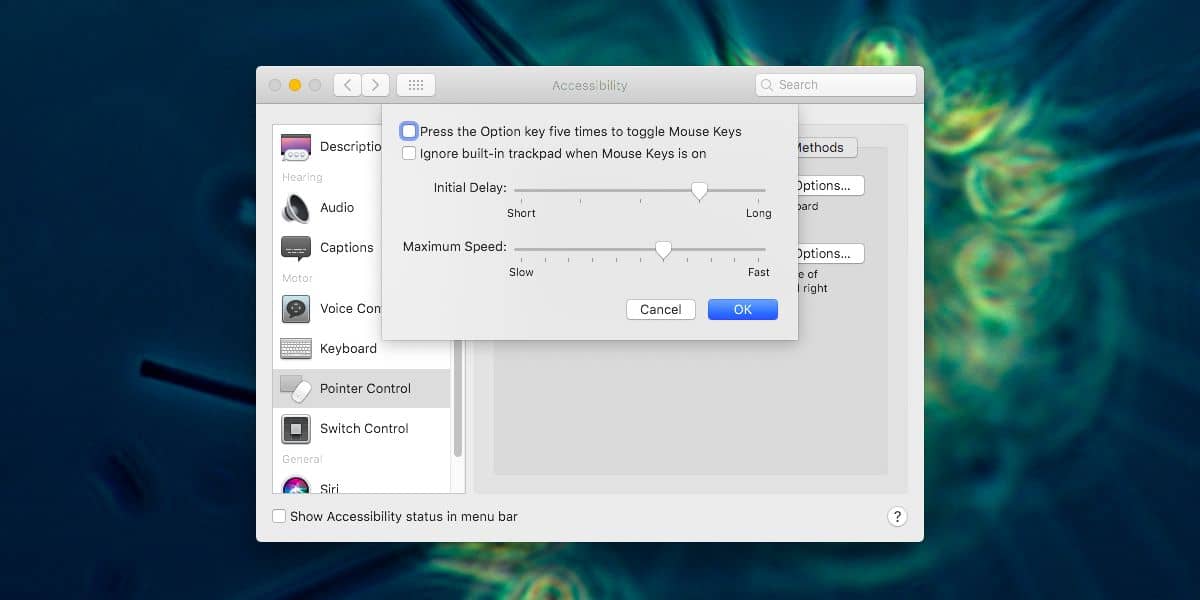Minimize window with the yellow button
Screen dimensions: 1200x600
point(295,85)
